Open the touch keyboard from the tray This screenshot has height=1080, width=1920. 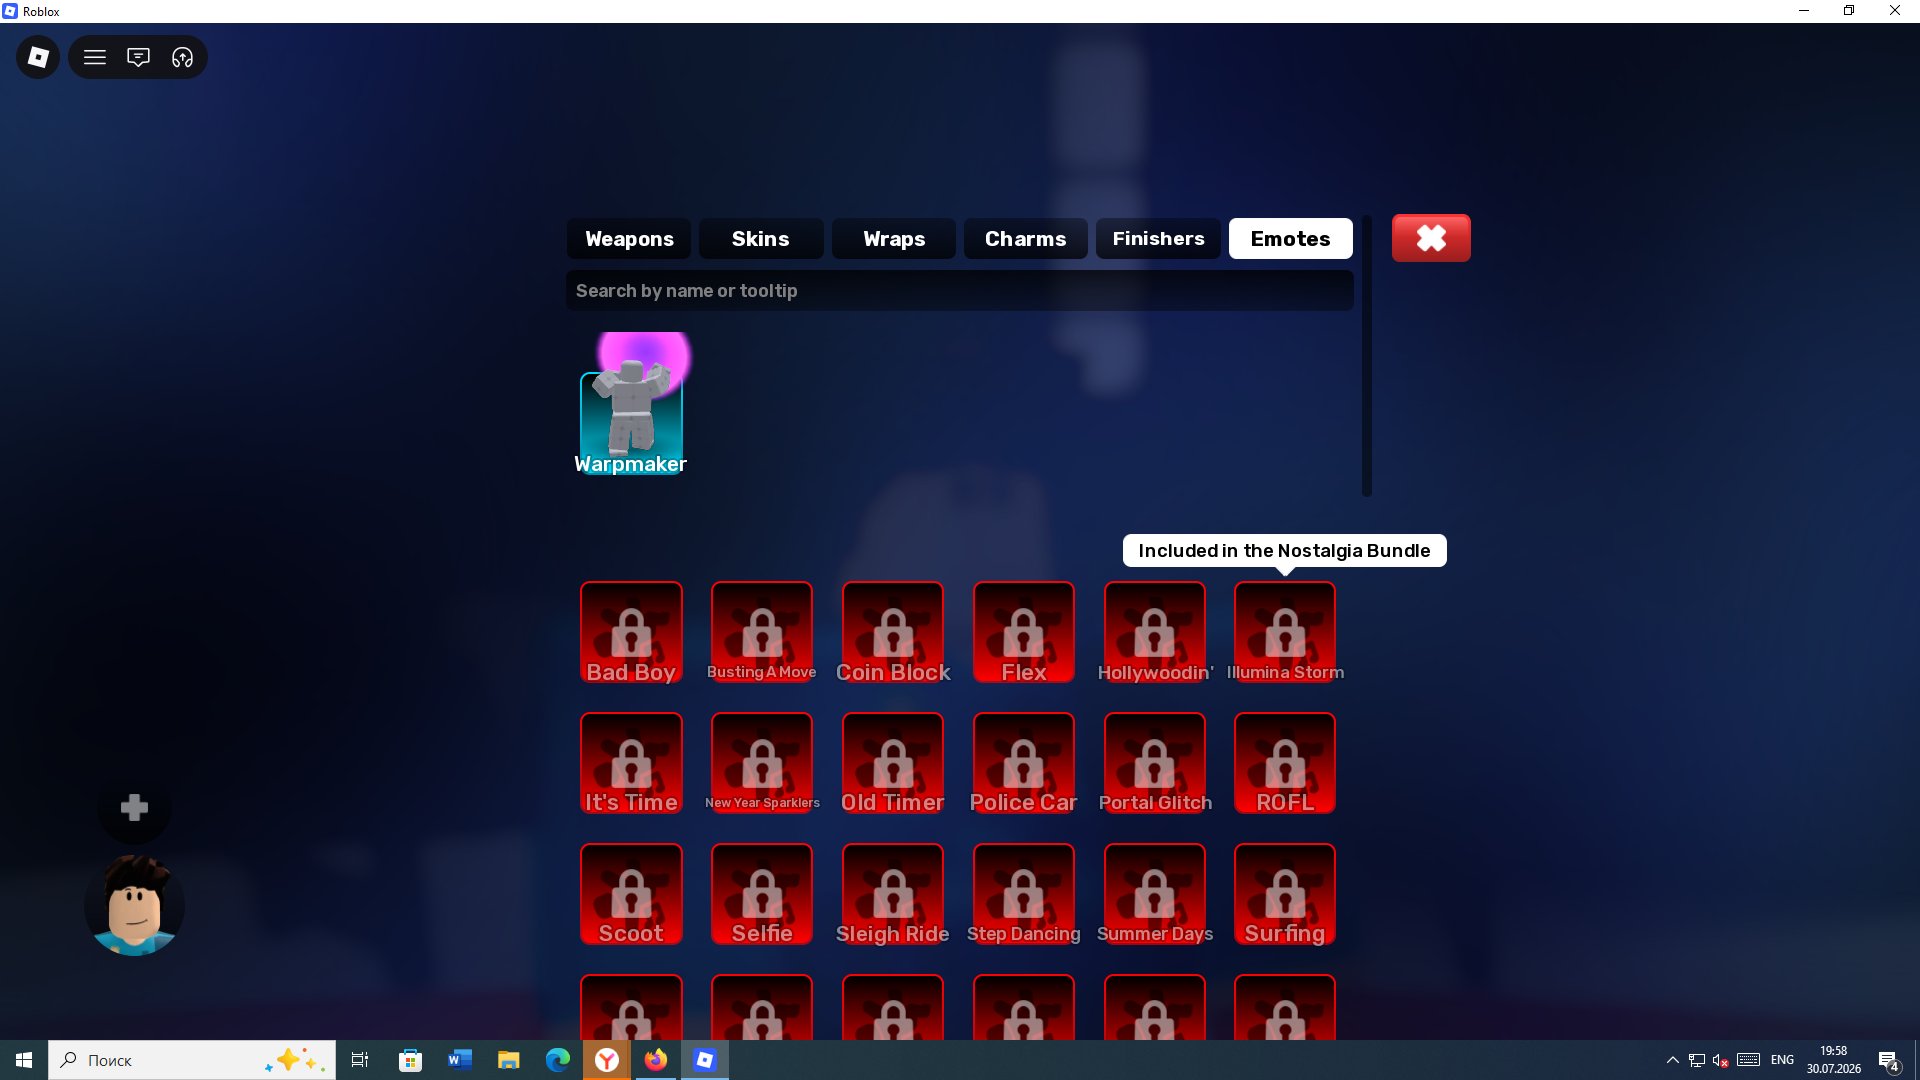coord(1748,1060)
